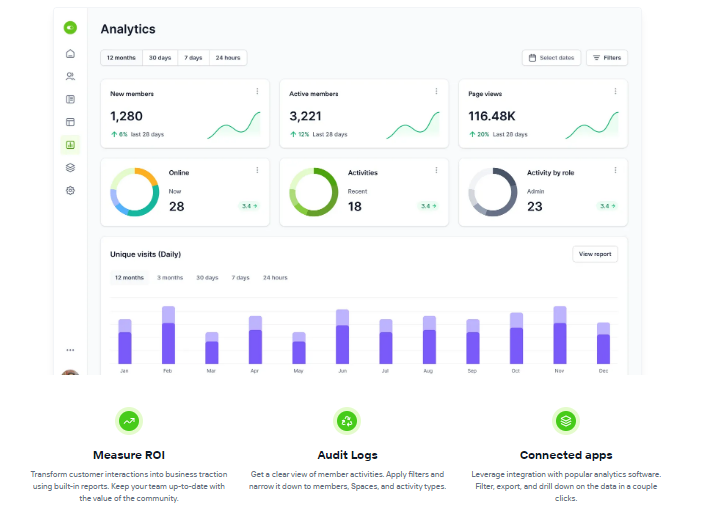
Task: Click the user avatar at sidebar bottom
Action: (x=70, y=372)
